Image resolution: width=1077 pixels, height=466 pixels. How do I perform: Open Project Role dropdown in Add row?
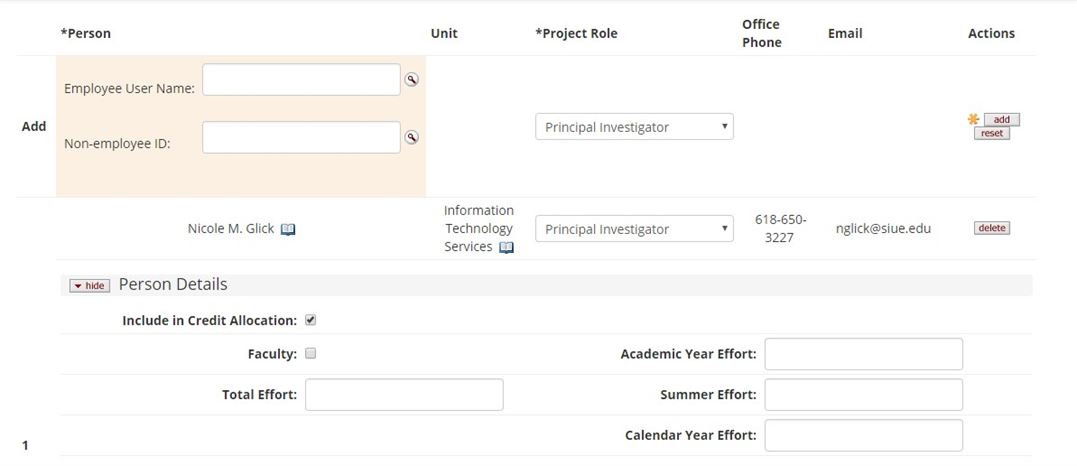coord(634,127)
